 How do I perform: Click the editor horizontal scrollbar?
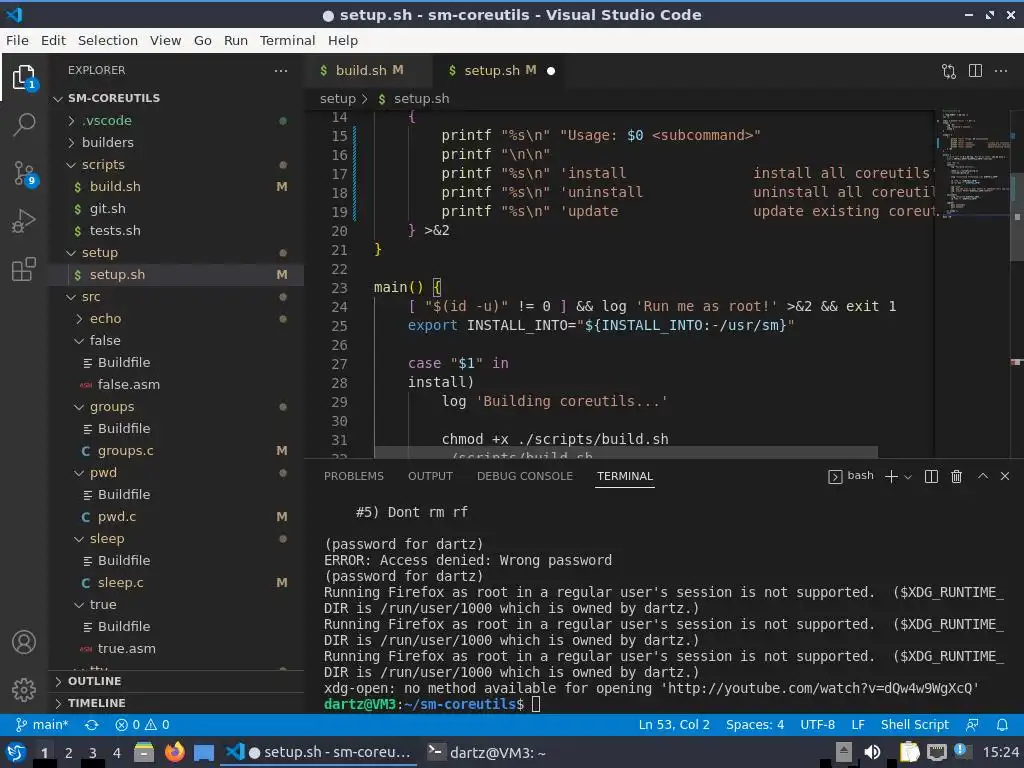coord(626,453)
